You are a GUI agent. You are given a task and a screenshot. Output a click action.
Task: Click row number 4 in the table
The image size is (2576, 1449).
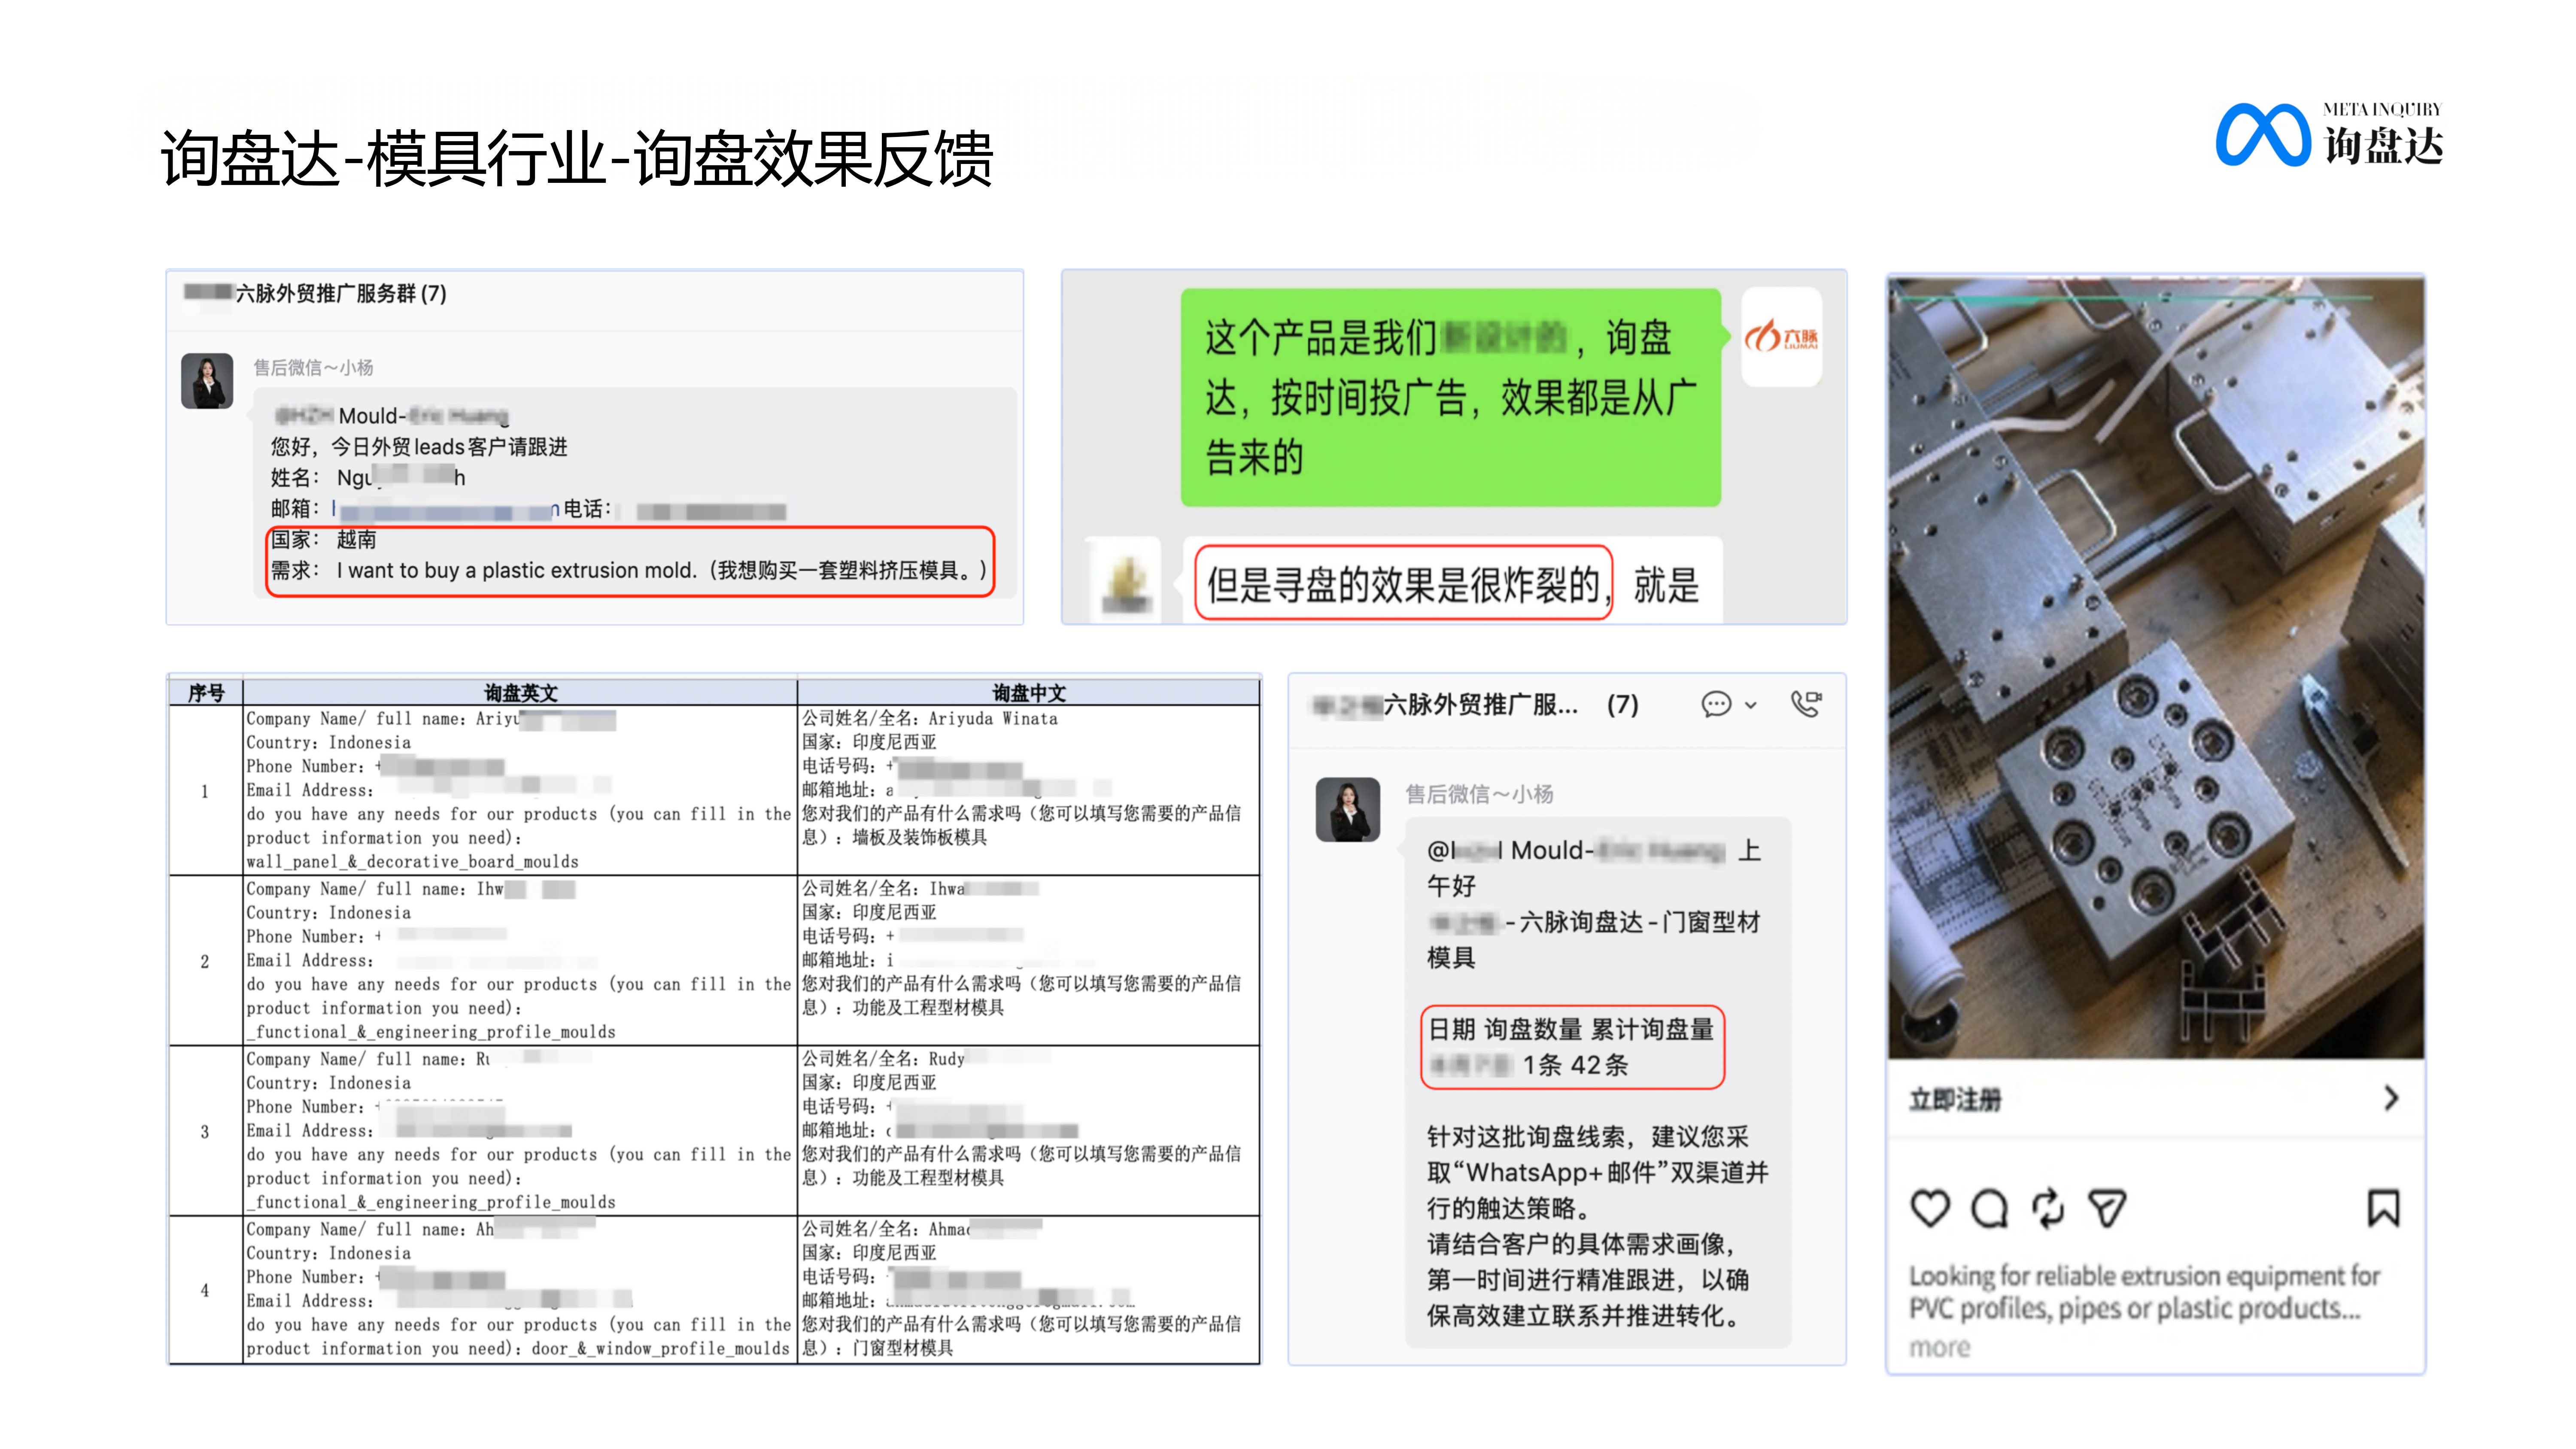[x=205, y=1290]
